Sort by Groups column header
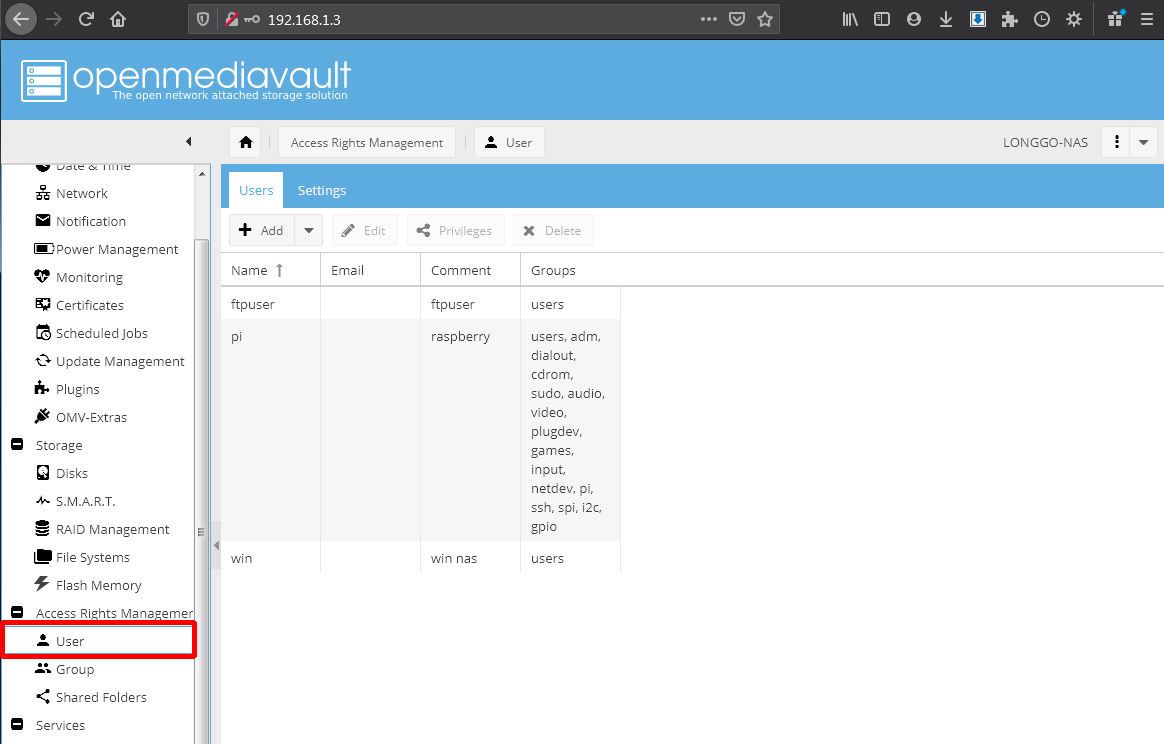Viewport: 1164px width, 744px height. [x=570, y=270]
